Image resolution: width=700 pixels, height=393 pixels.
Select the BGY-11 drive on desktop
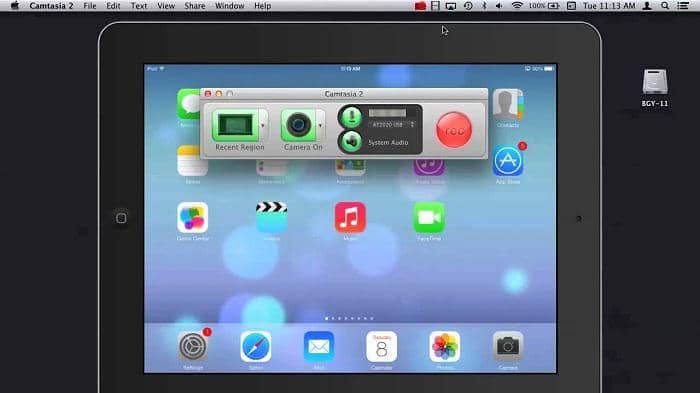(655, 88)
